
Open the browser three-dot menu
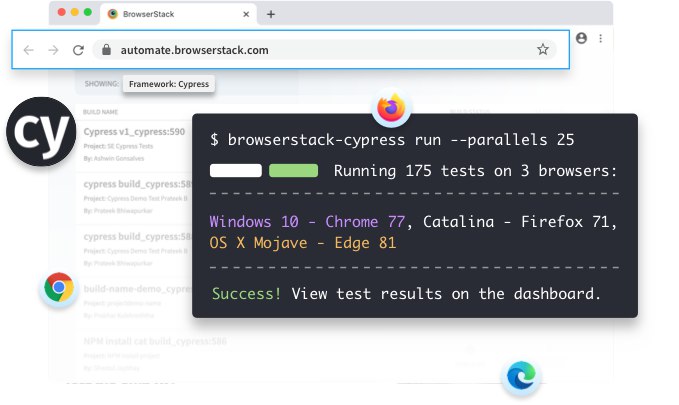pyautogui.click(x=601, y=38)
